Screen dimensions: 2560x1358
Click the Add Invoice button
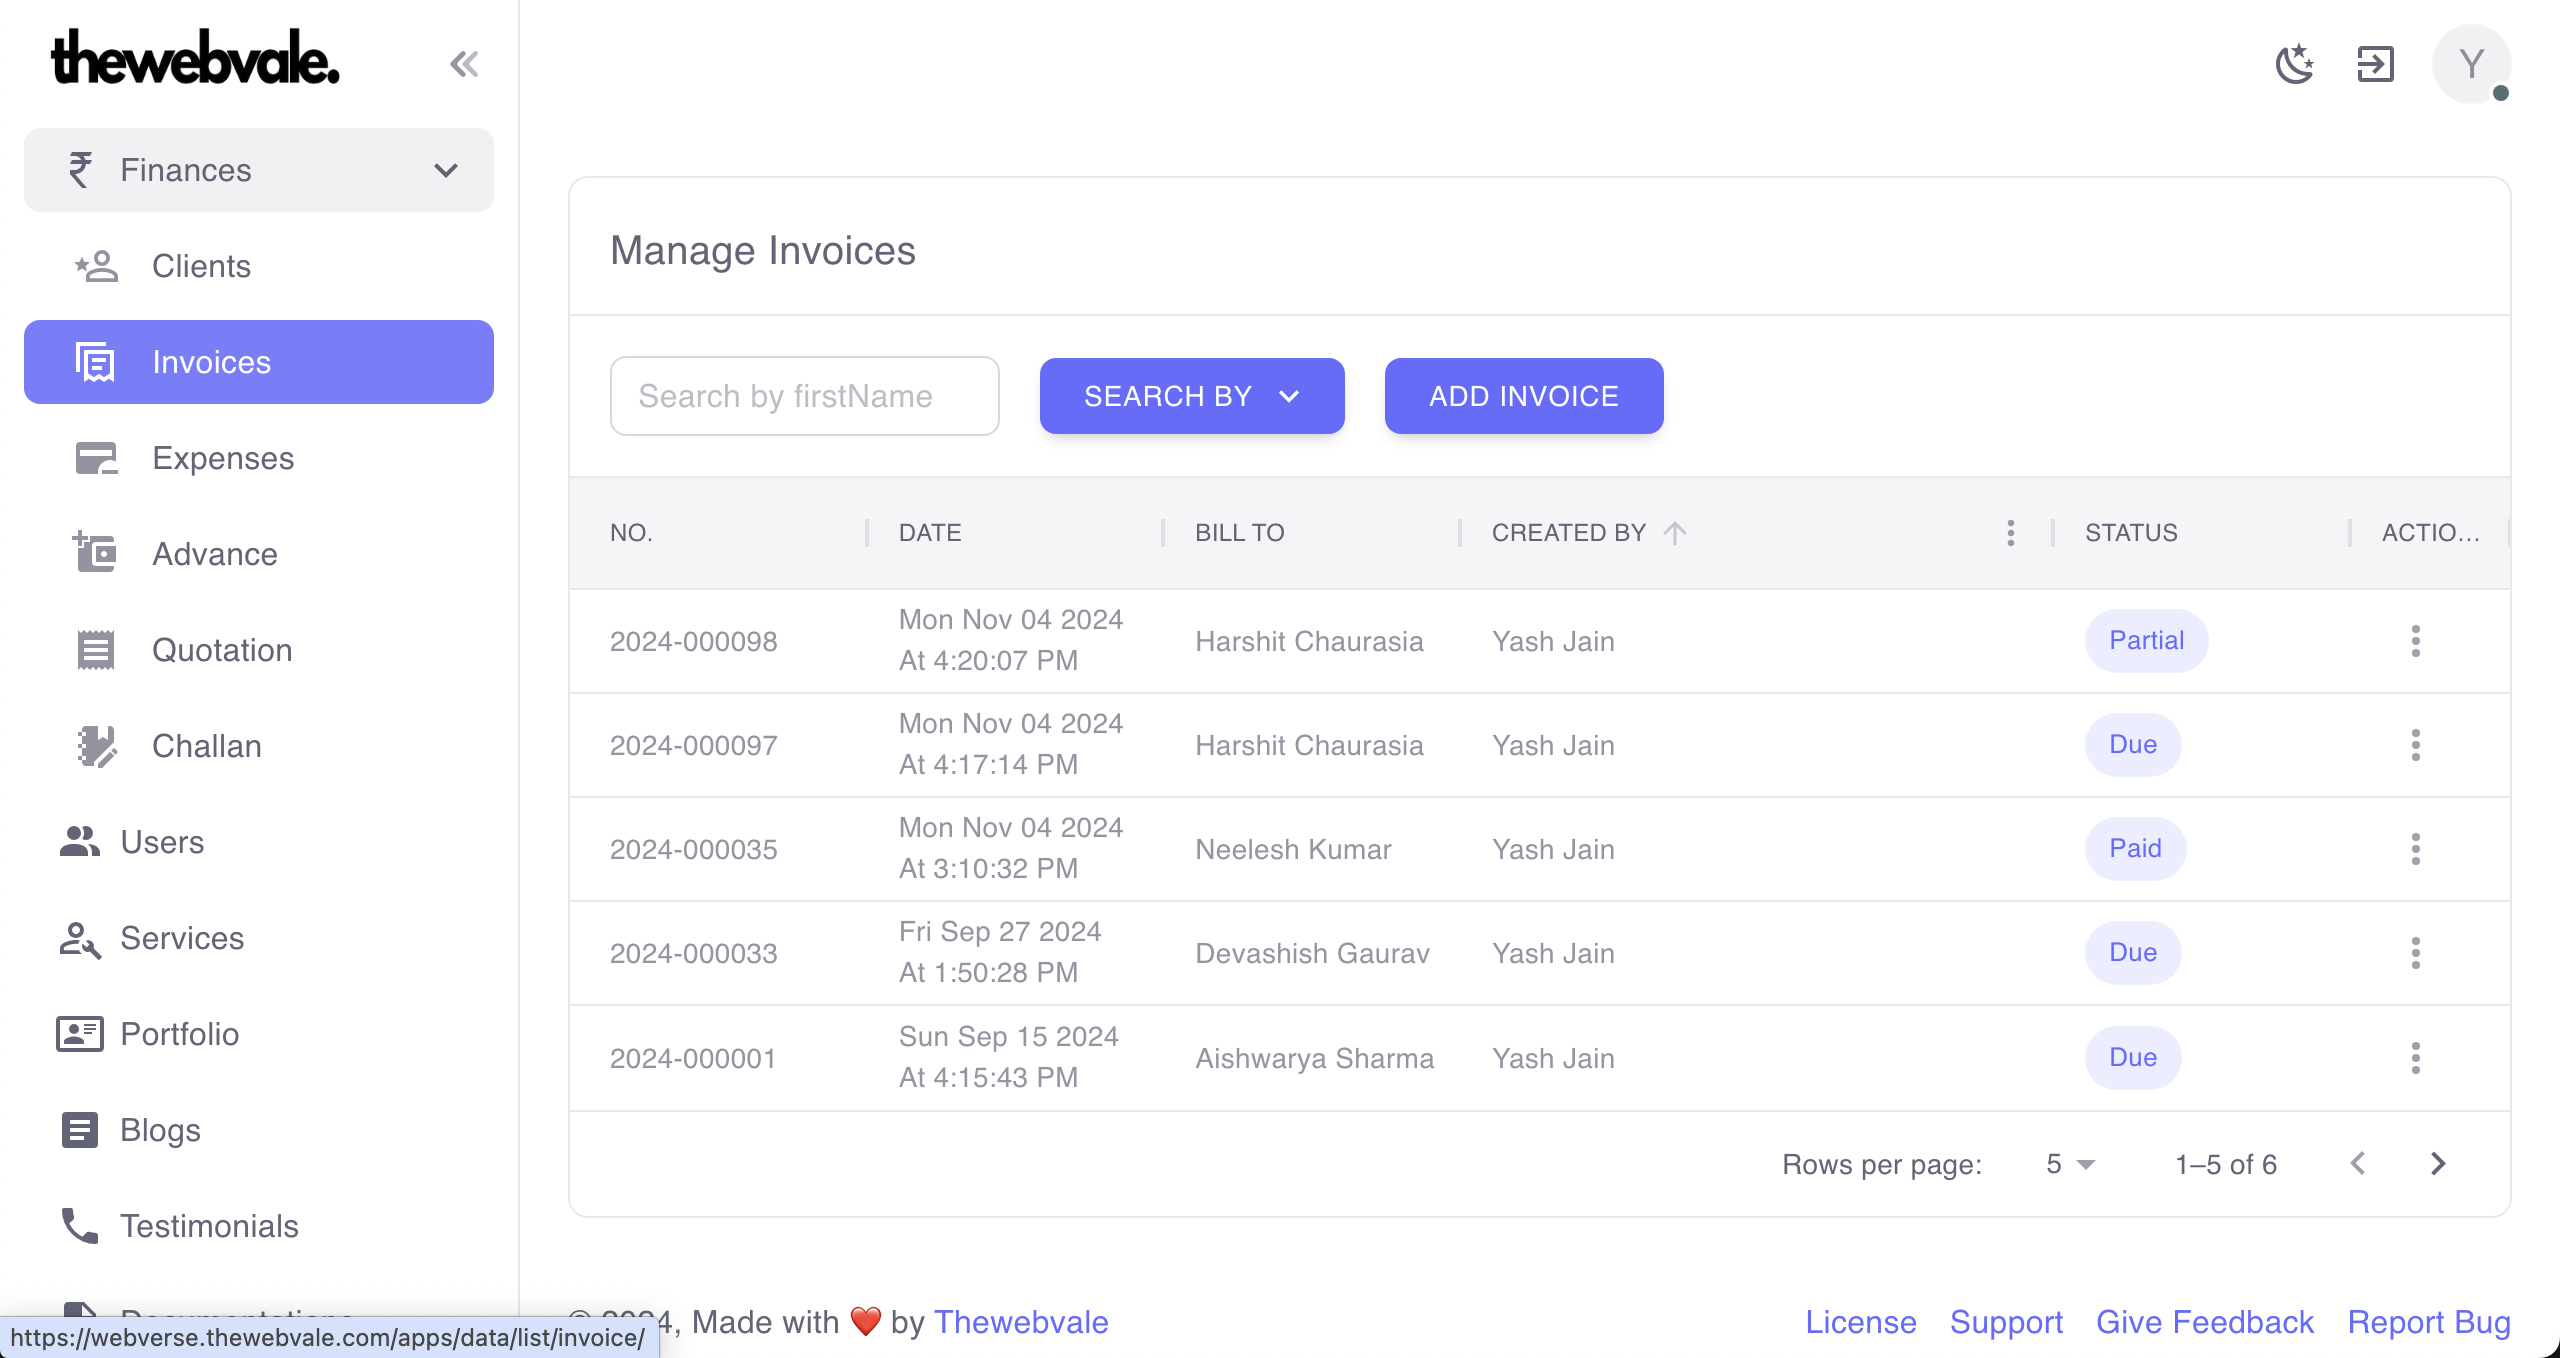(x=1523, y=396)
